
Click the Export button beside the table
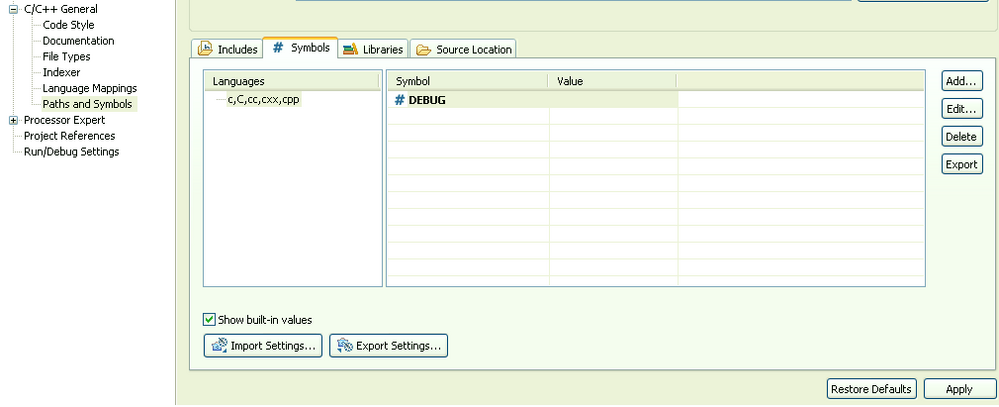point(962,164)
